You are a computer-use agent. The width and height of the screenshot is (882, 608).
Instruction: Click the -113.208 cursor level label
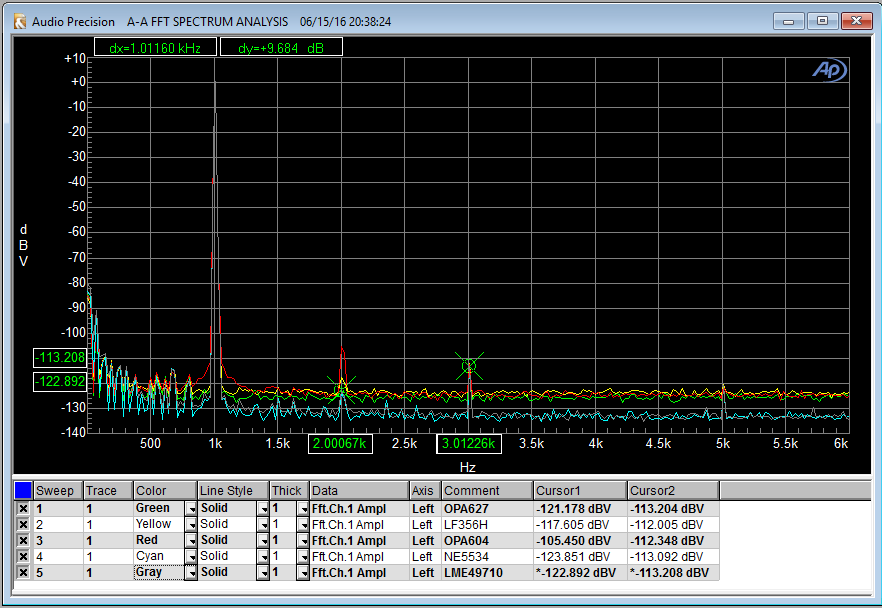(60, 357)
